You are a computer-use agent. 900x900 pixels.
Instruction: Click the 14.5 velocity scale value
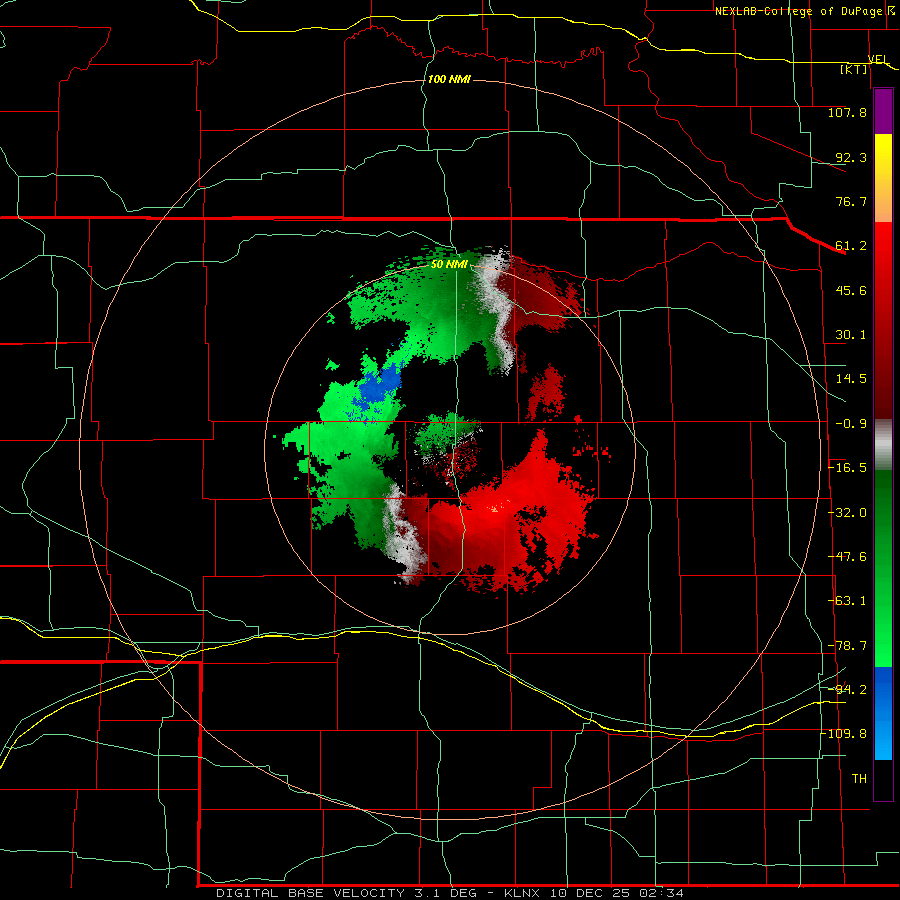(x=851, y=379)
